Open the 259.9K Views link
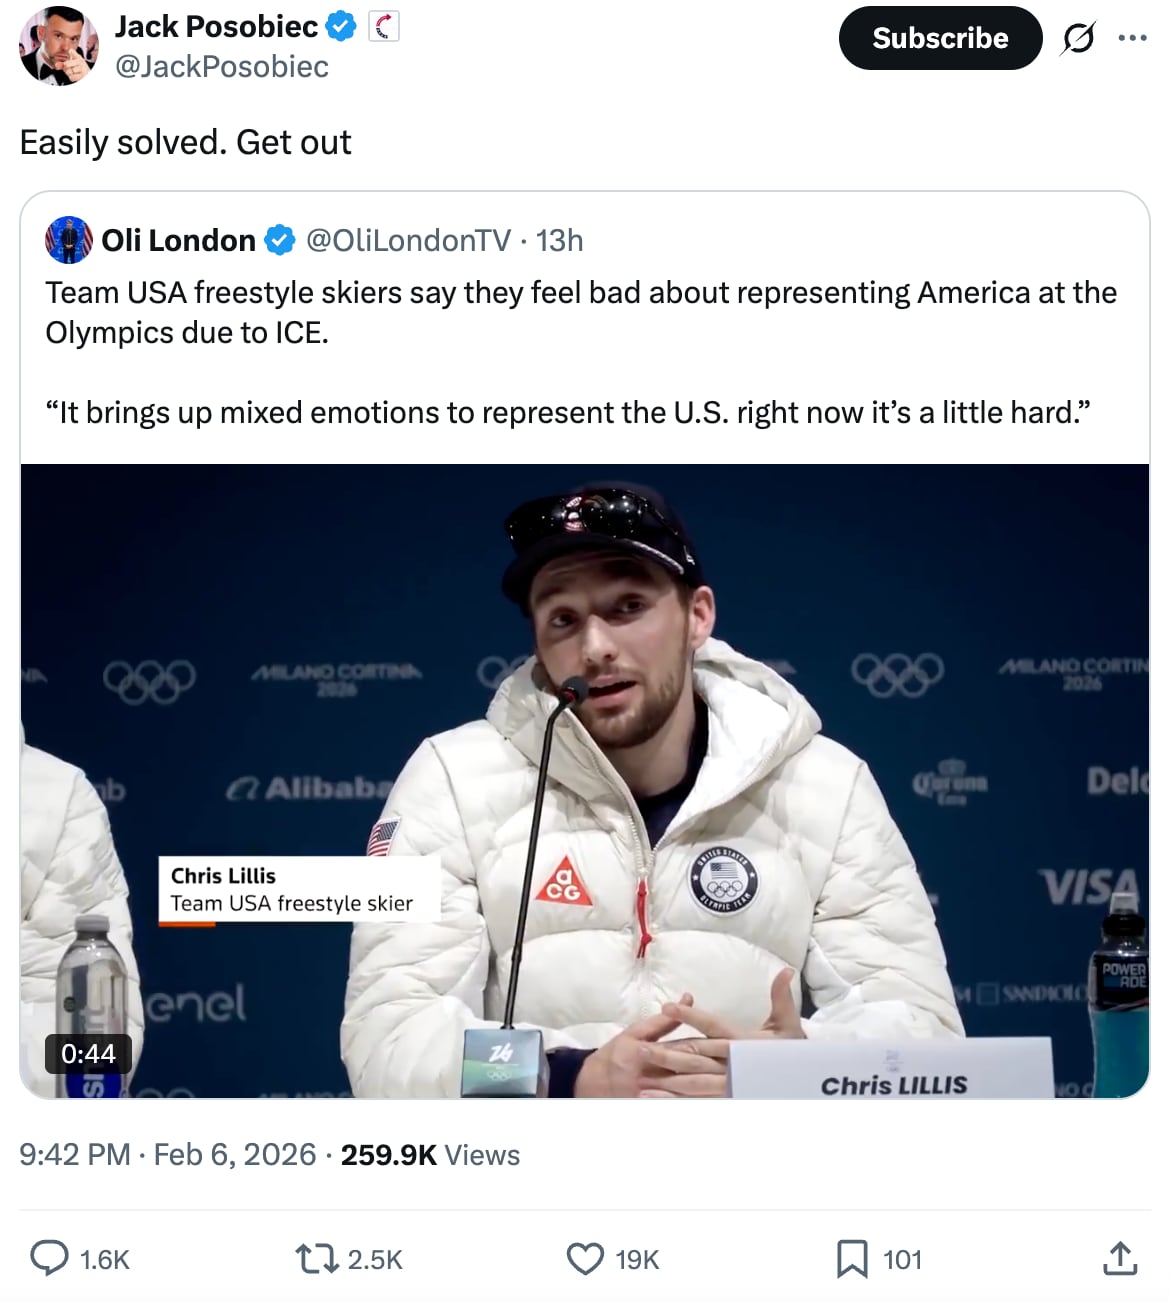The image size is (1170, 1302). 430,1155
